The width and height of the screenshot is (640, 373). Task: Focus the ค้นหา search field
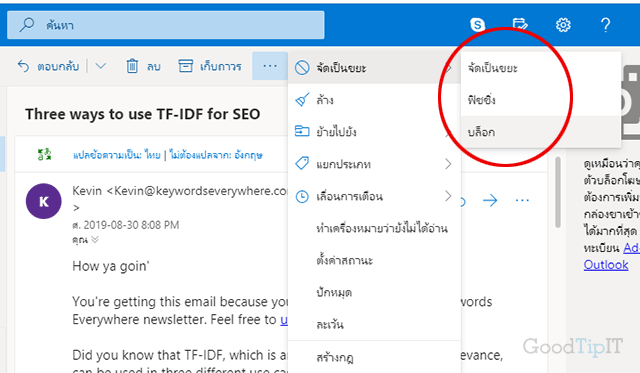(x=166, y=25)
